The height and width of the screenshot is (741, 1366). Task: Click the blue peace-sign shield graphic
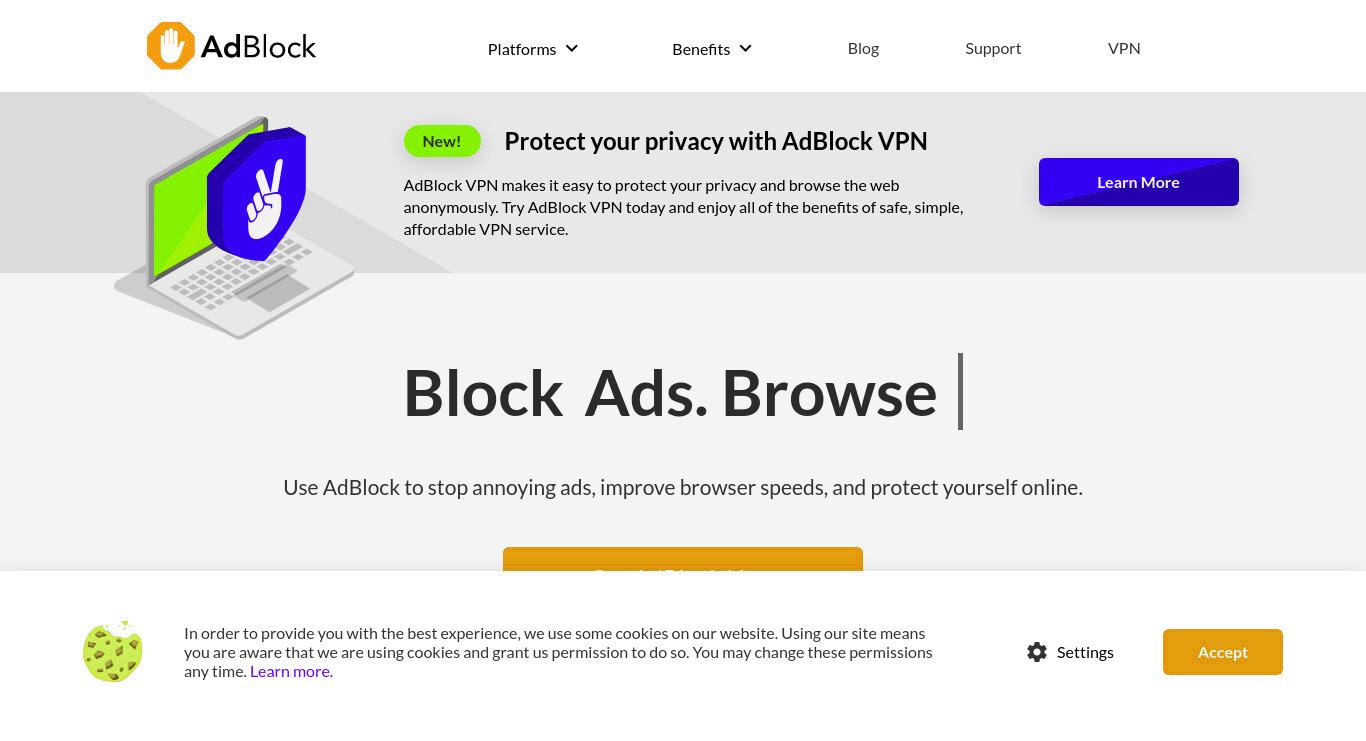(x=256, y=194)
